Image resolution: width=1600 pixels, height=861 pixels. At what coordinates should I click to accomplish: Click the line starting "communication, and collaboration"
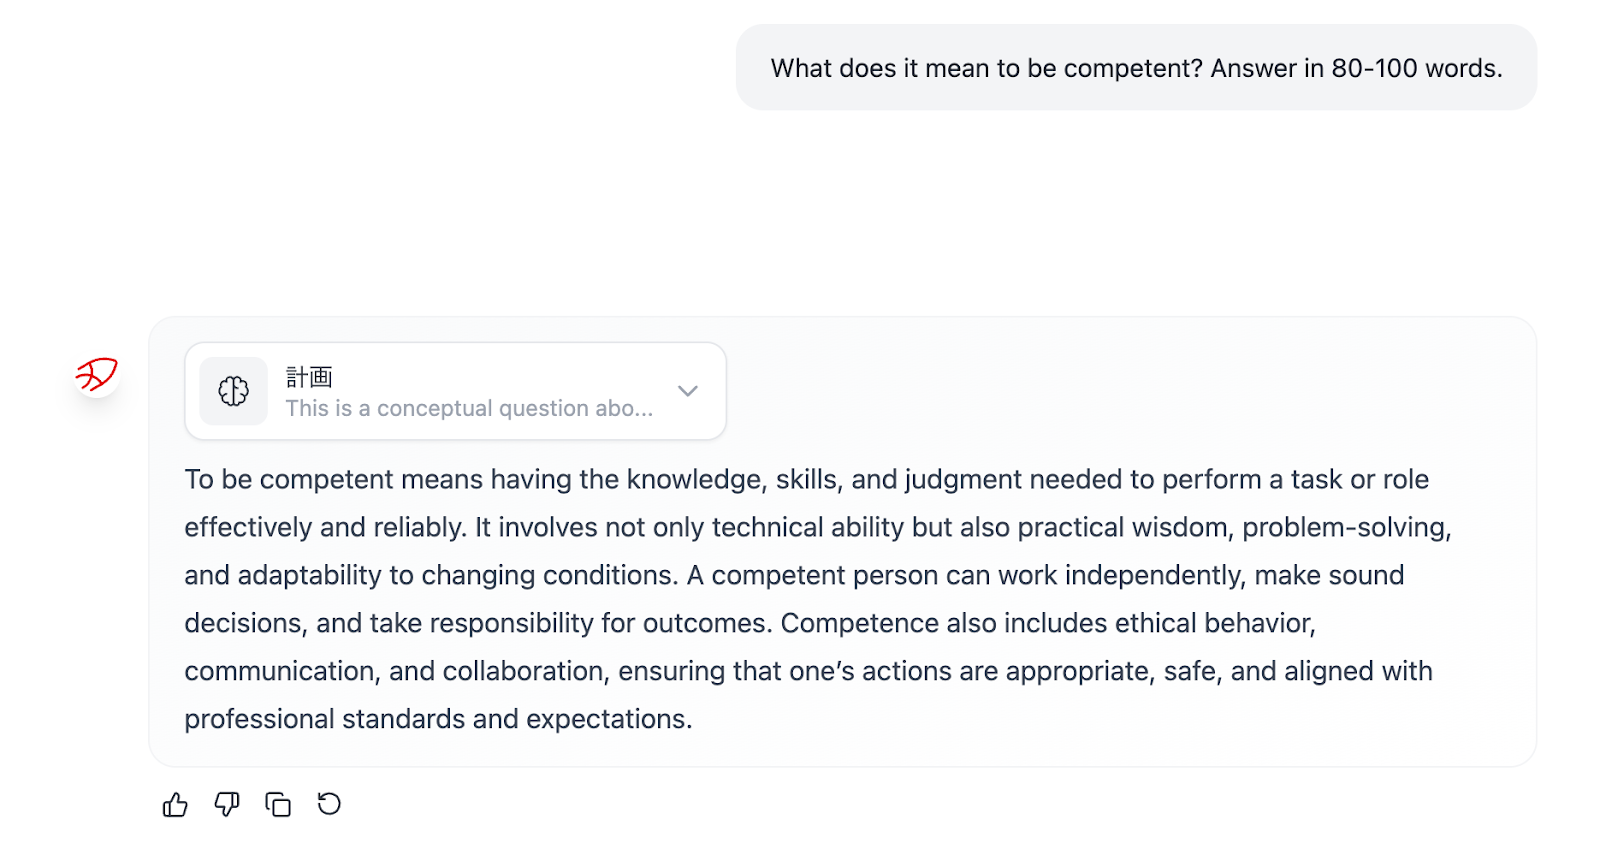(808, 672)
